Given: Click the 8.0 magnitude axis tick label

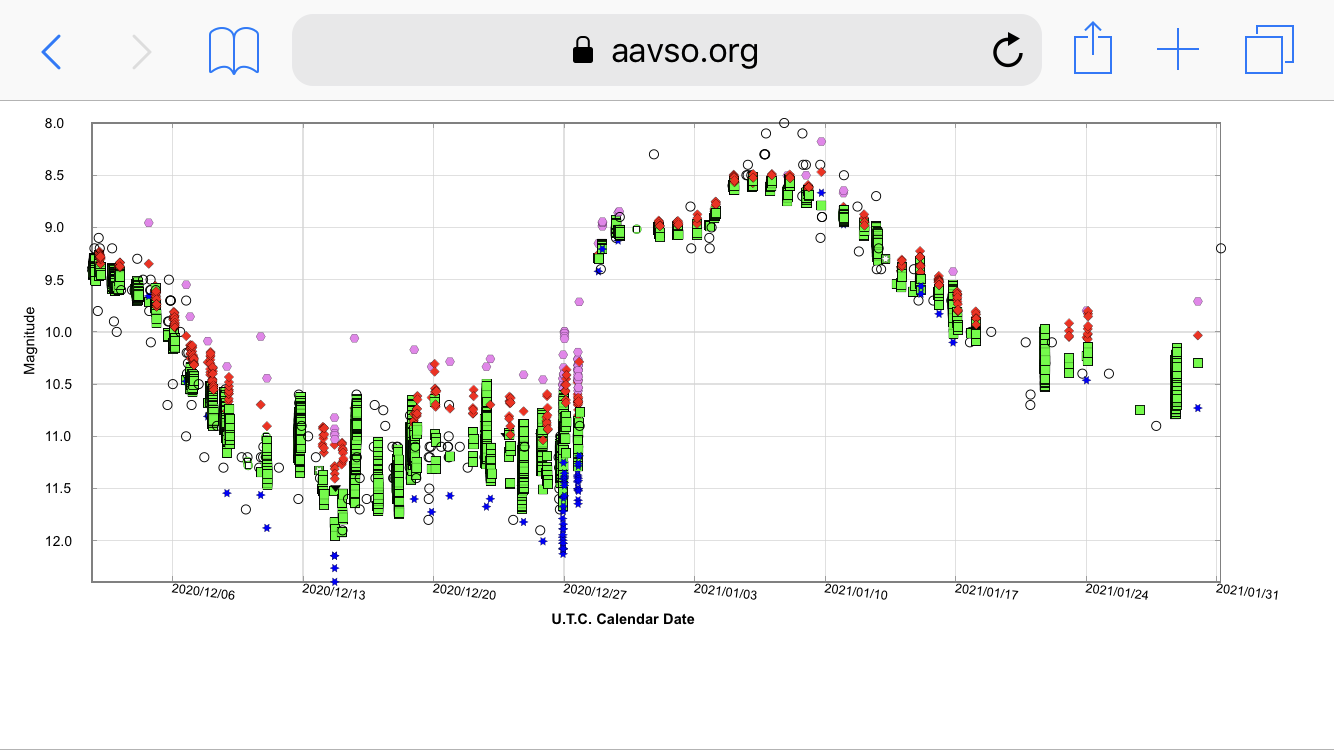Looking at the screenshot, I should [x=54, y=123].
